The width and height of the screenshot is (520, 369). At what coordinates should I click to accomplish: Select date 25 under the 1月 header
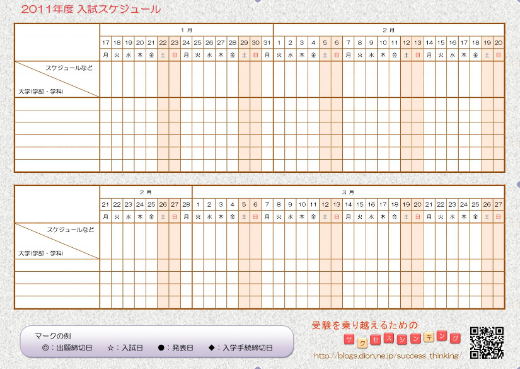[x=198, y=42]
